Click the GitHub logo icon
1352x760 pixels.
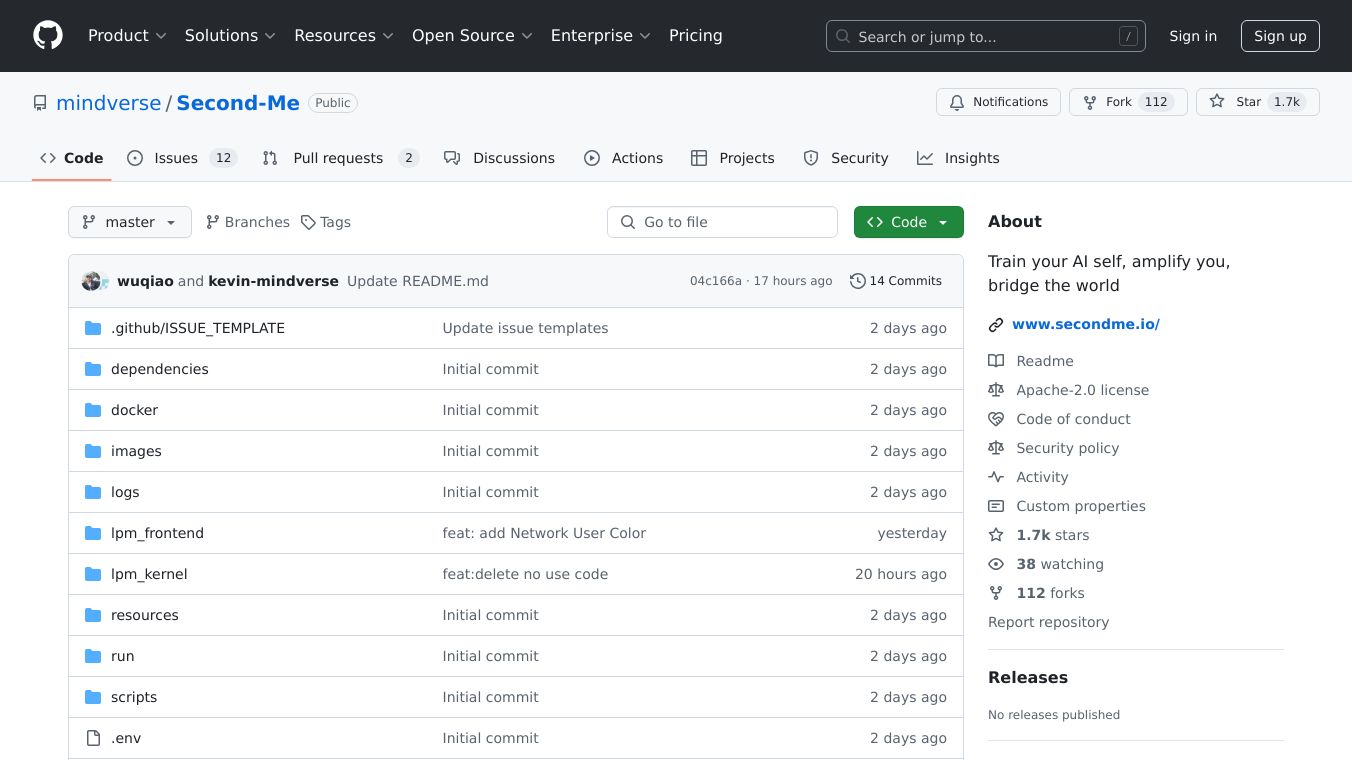click(x=48, y=36)
